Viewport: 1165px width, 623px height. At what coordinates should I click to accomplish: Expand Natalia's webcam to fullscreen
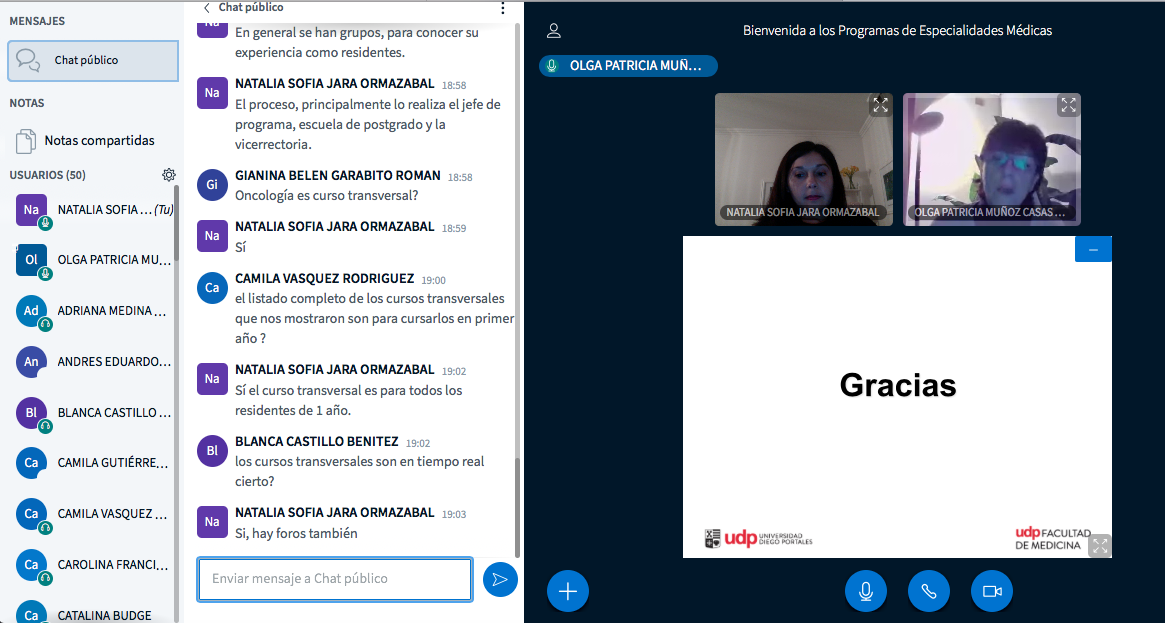tap(880, 105)
